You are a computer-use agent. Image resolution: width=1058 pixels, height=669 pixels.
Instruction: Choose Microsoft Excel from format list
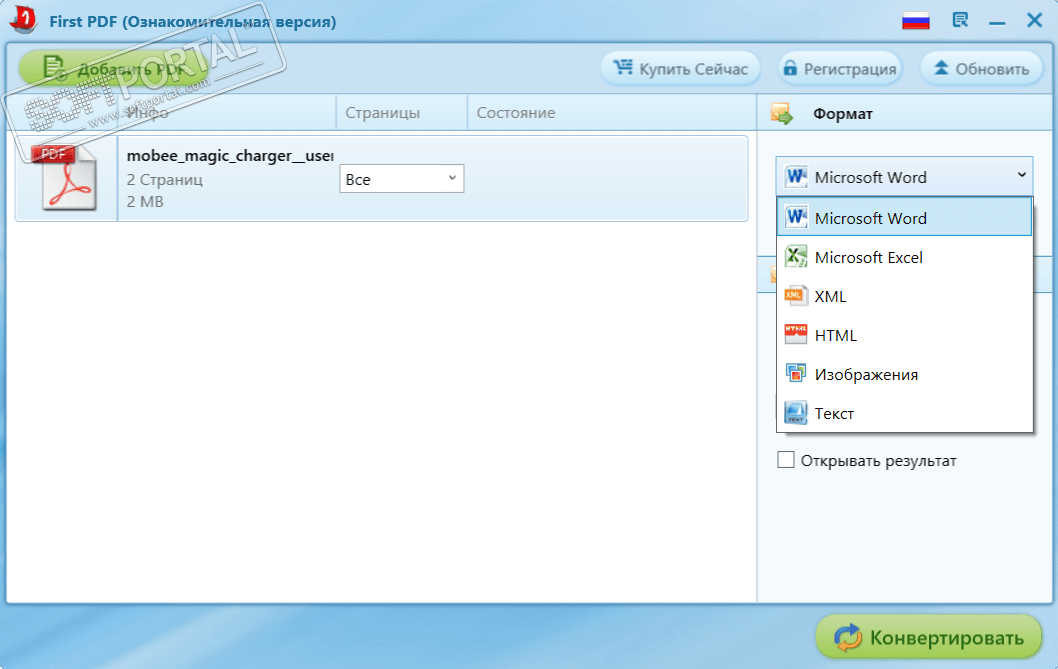tap(904, 257)
